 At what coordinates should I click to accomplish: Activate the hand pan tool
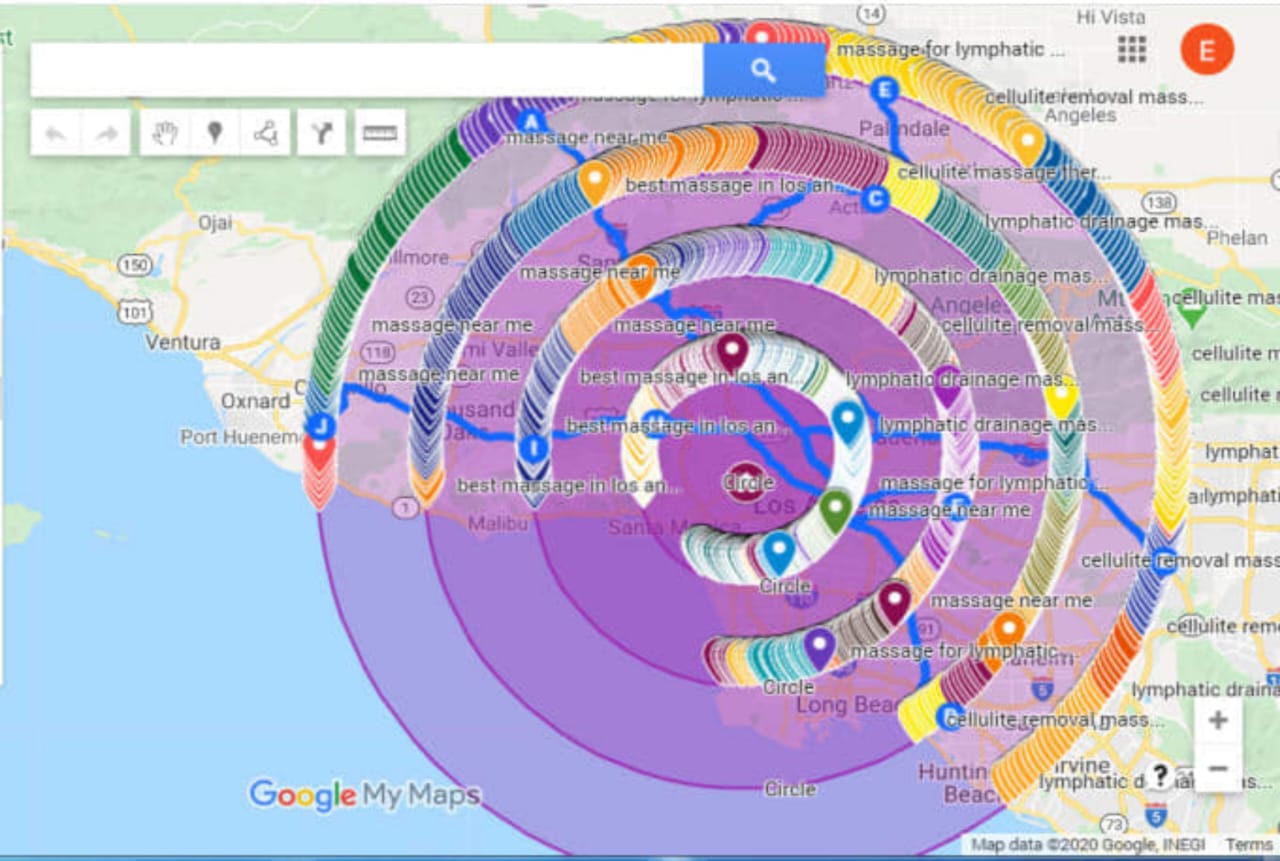163,131
